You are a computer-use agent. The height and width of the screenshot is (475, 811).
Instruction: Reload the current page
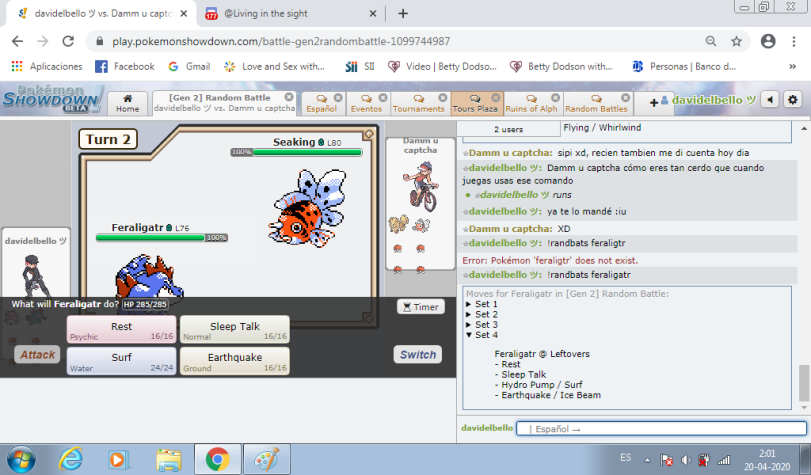pyautogui.click(x=68, y=41)
